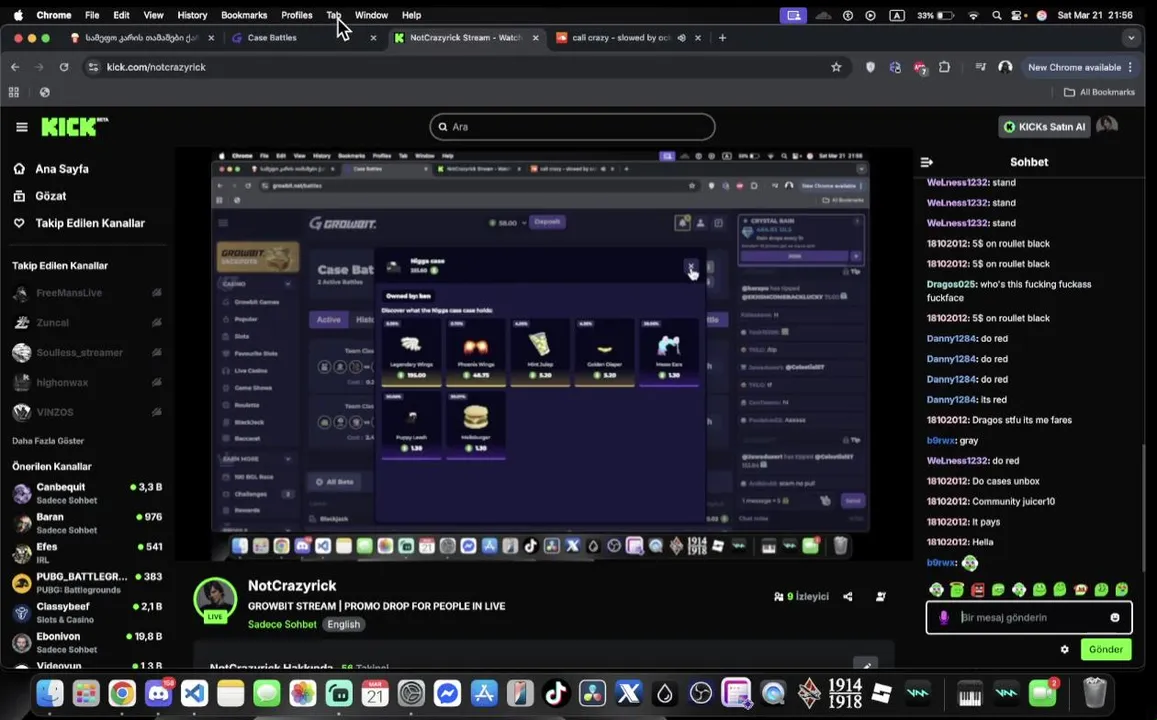The height and width of the screenshot is (720, 1157).
Task: Open a new Chrome tab
Action: point(722,38)
